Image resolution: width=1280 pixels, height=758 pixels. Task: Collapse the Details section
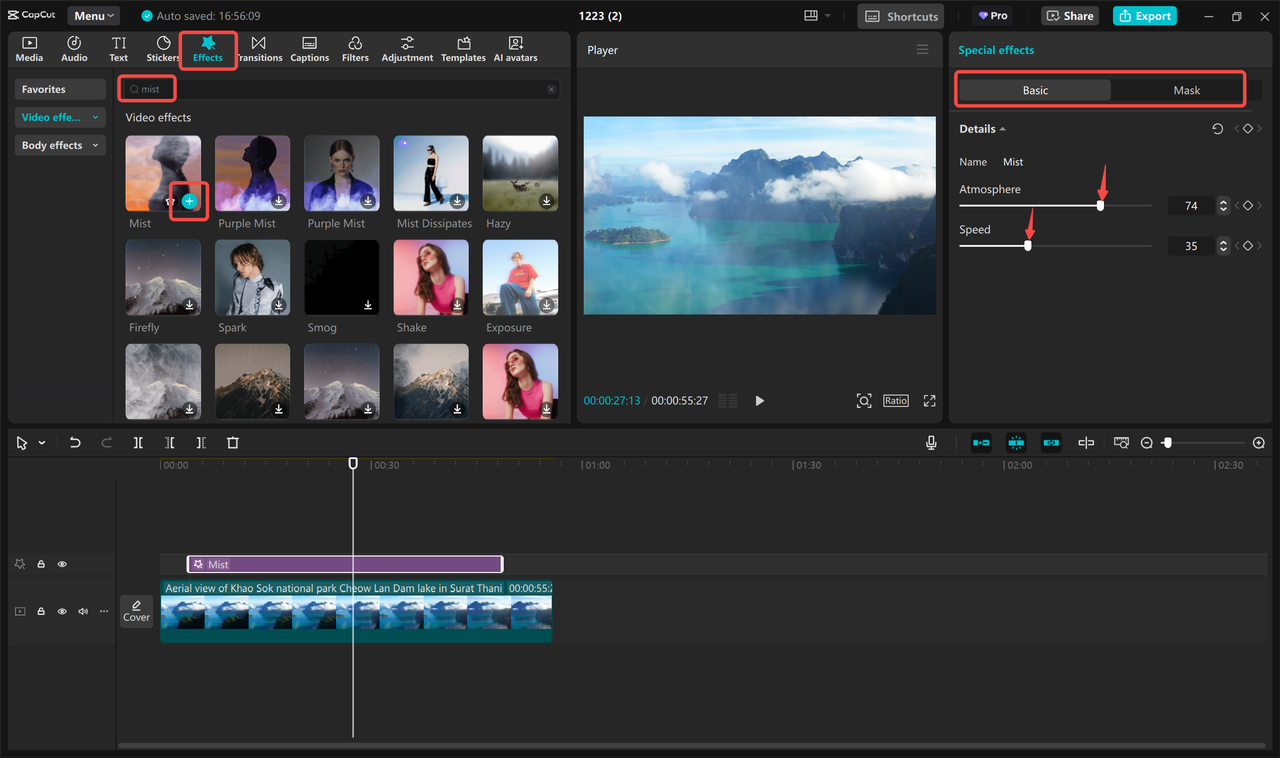[x=982, y=129]
